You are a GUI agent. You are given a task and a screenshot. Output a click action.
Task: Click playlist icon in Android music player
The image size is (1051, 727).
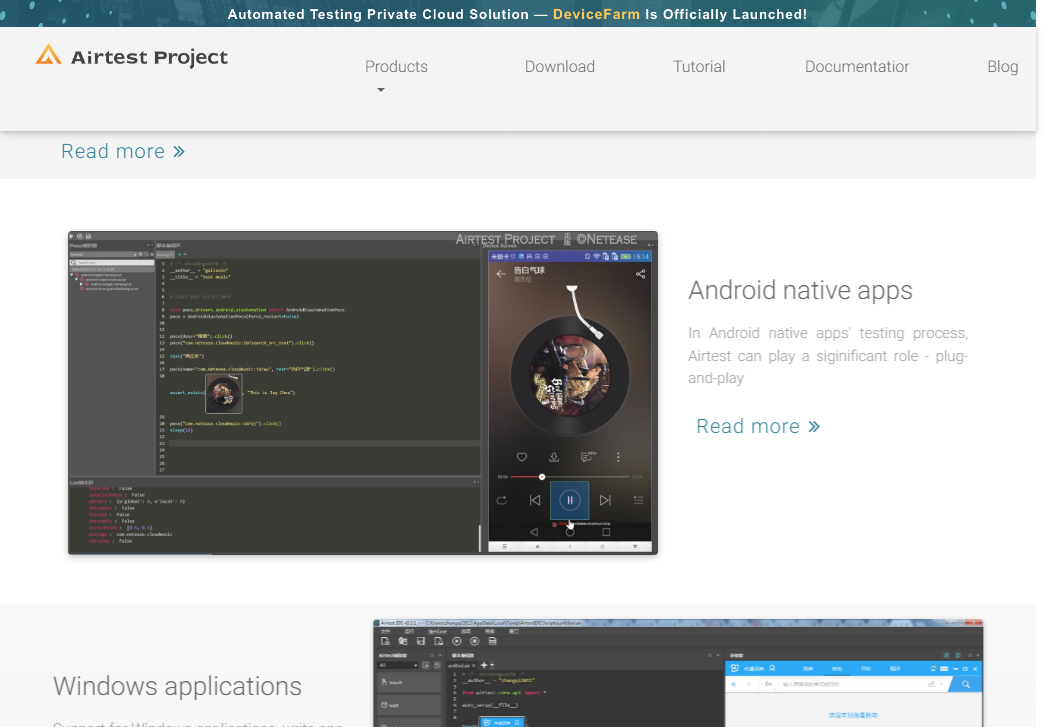[638, 500]
